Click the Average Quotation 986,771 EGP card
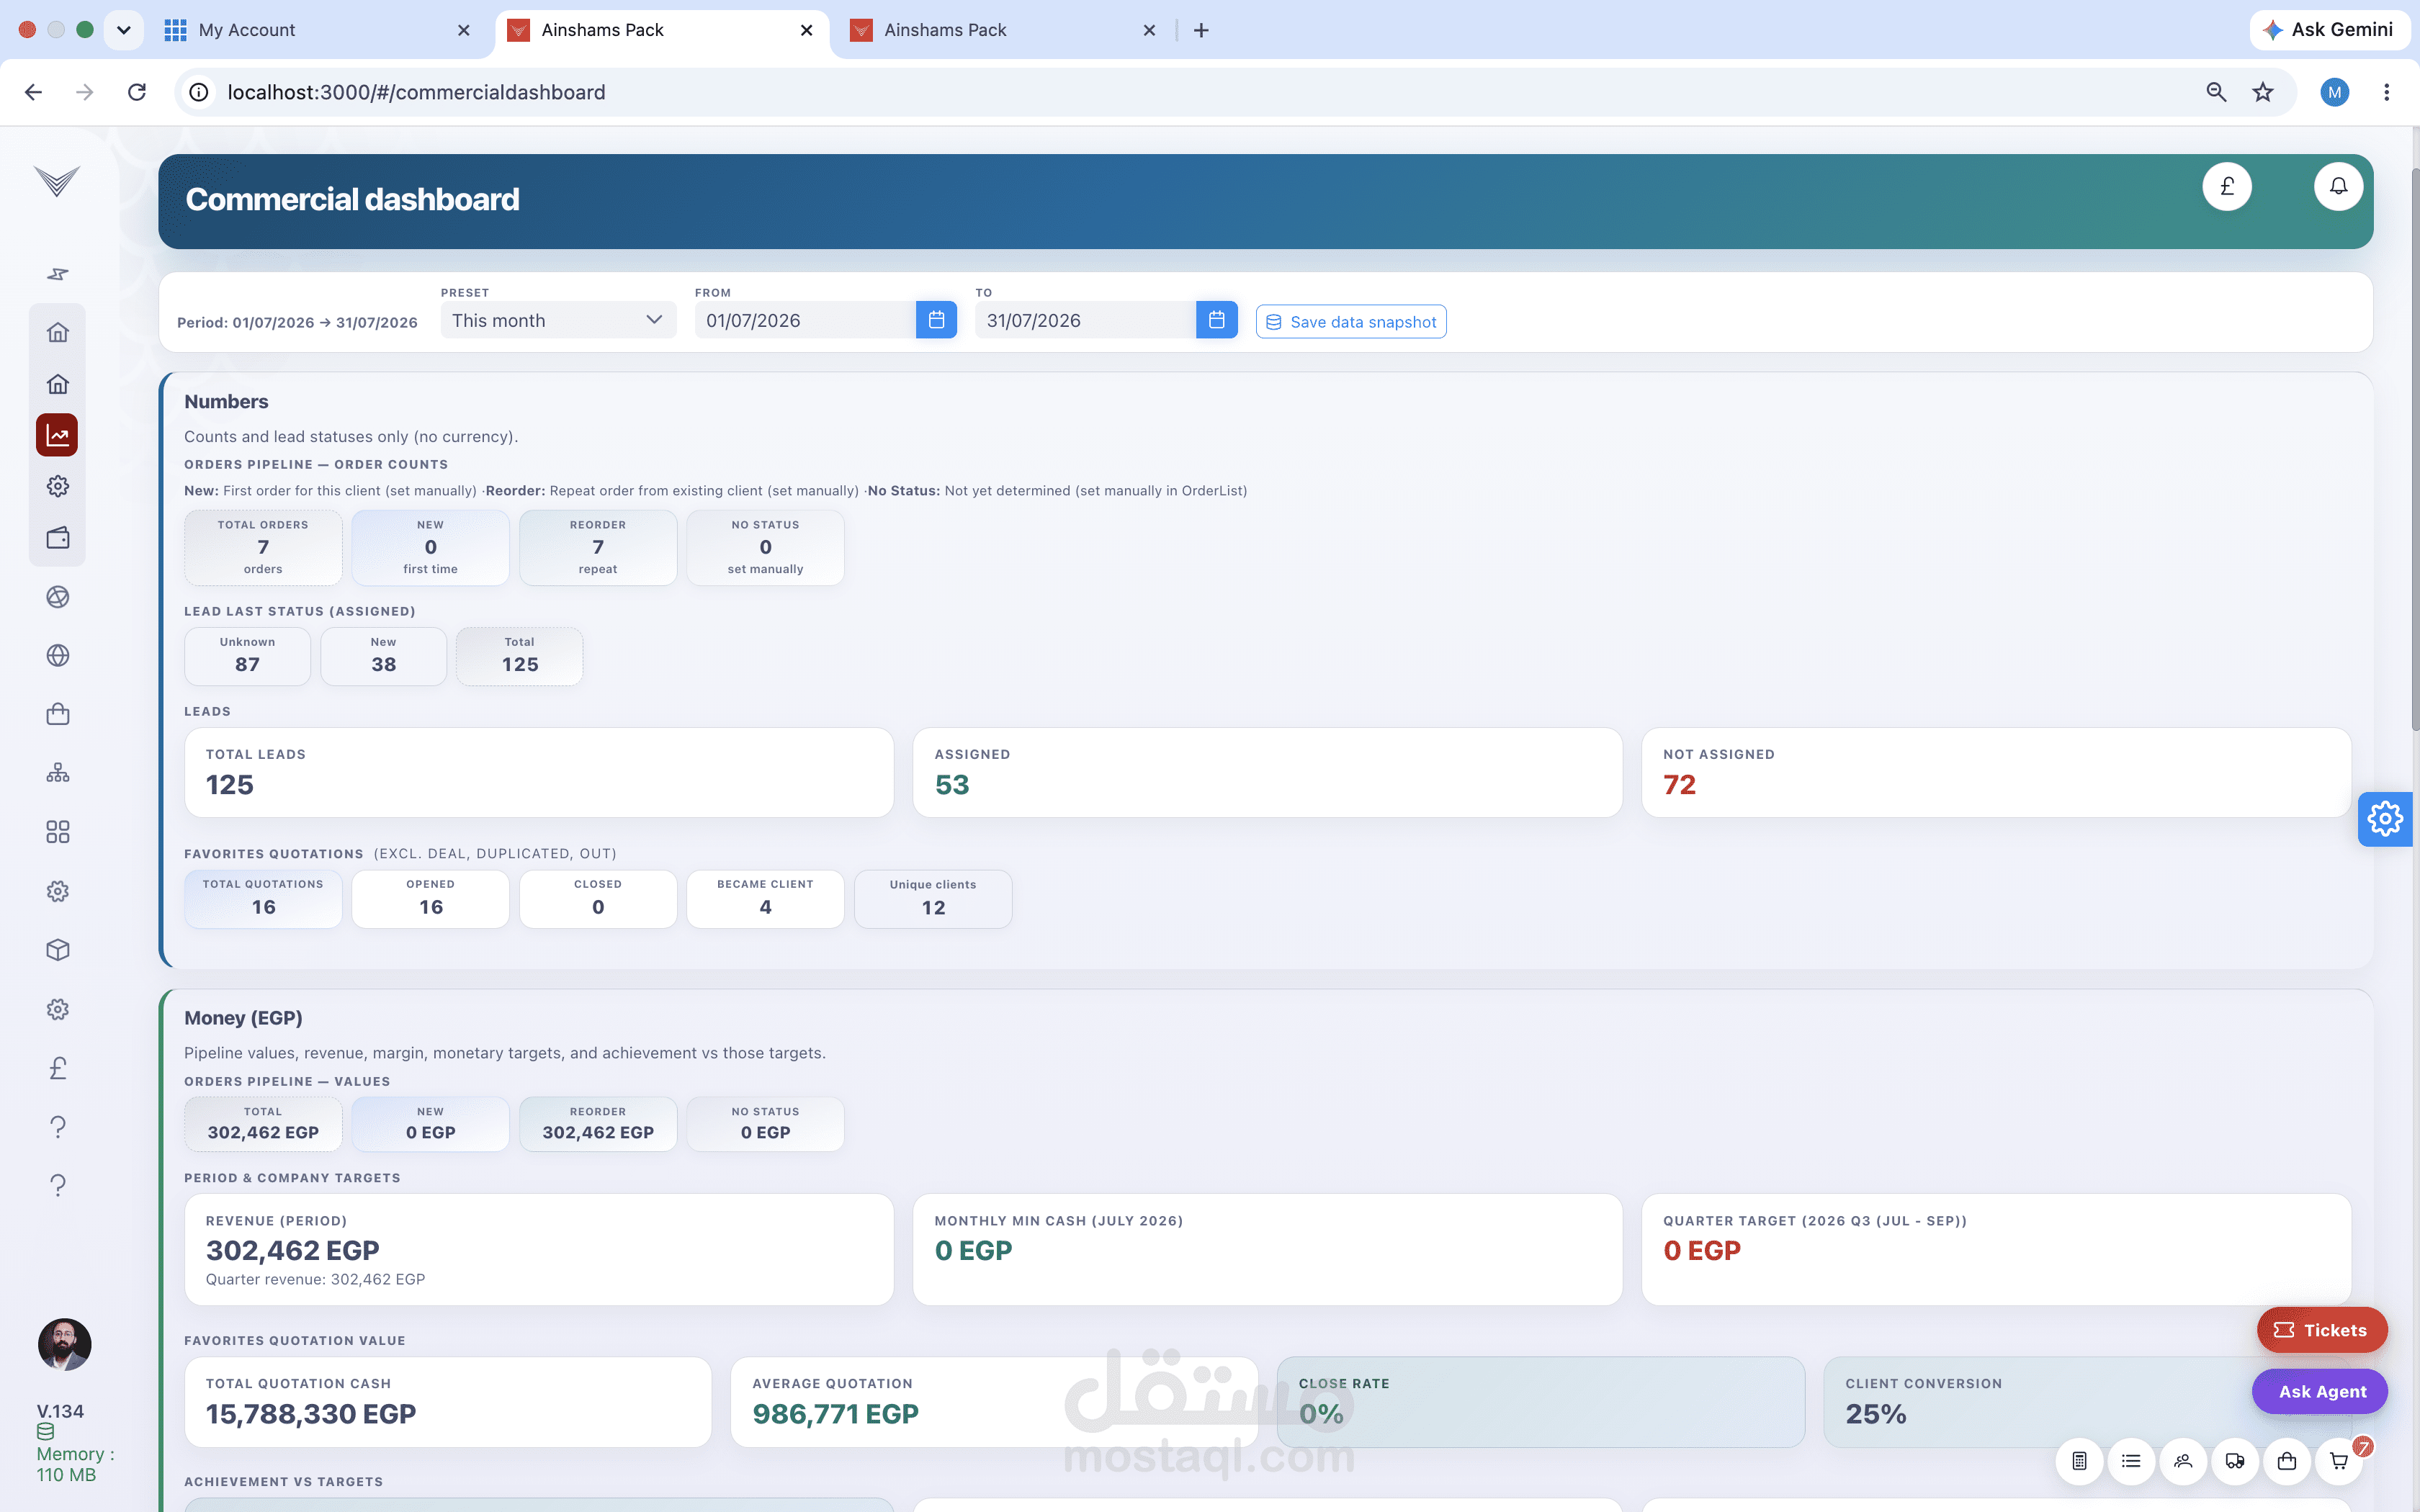The width and height of the screenshot is (2420, 1512). 994,1402
